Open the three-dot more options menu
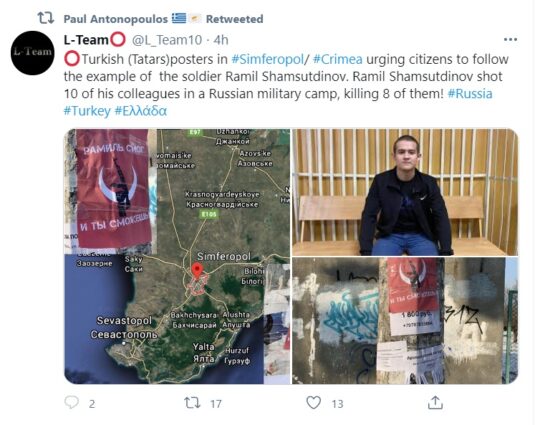This screenshot has height=425, width=550. 510,40
